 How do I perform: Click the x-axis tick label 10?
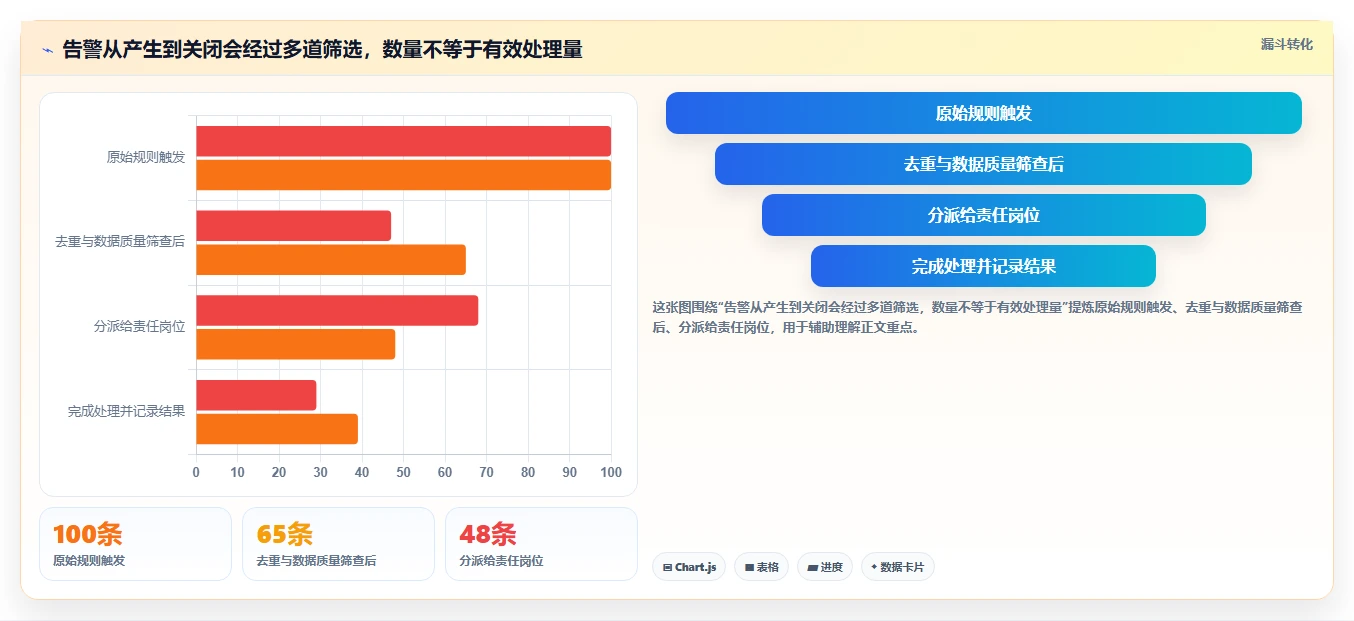237,472
